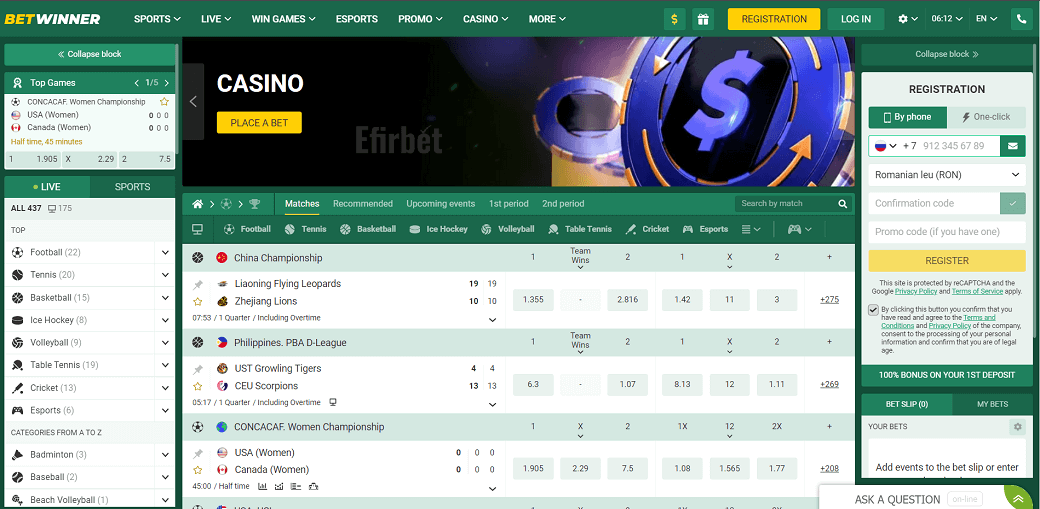The image size is (1040, 509).
Task: Expand Basketball (15) category
Action: 164,297
